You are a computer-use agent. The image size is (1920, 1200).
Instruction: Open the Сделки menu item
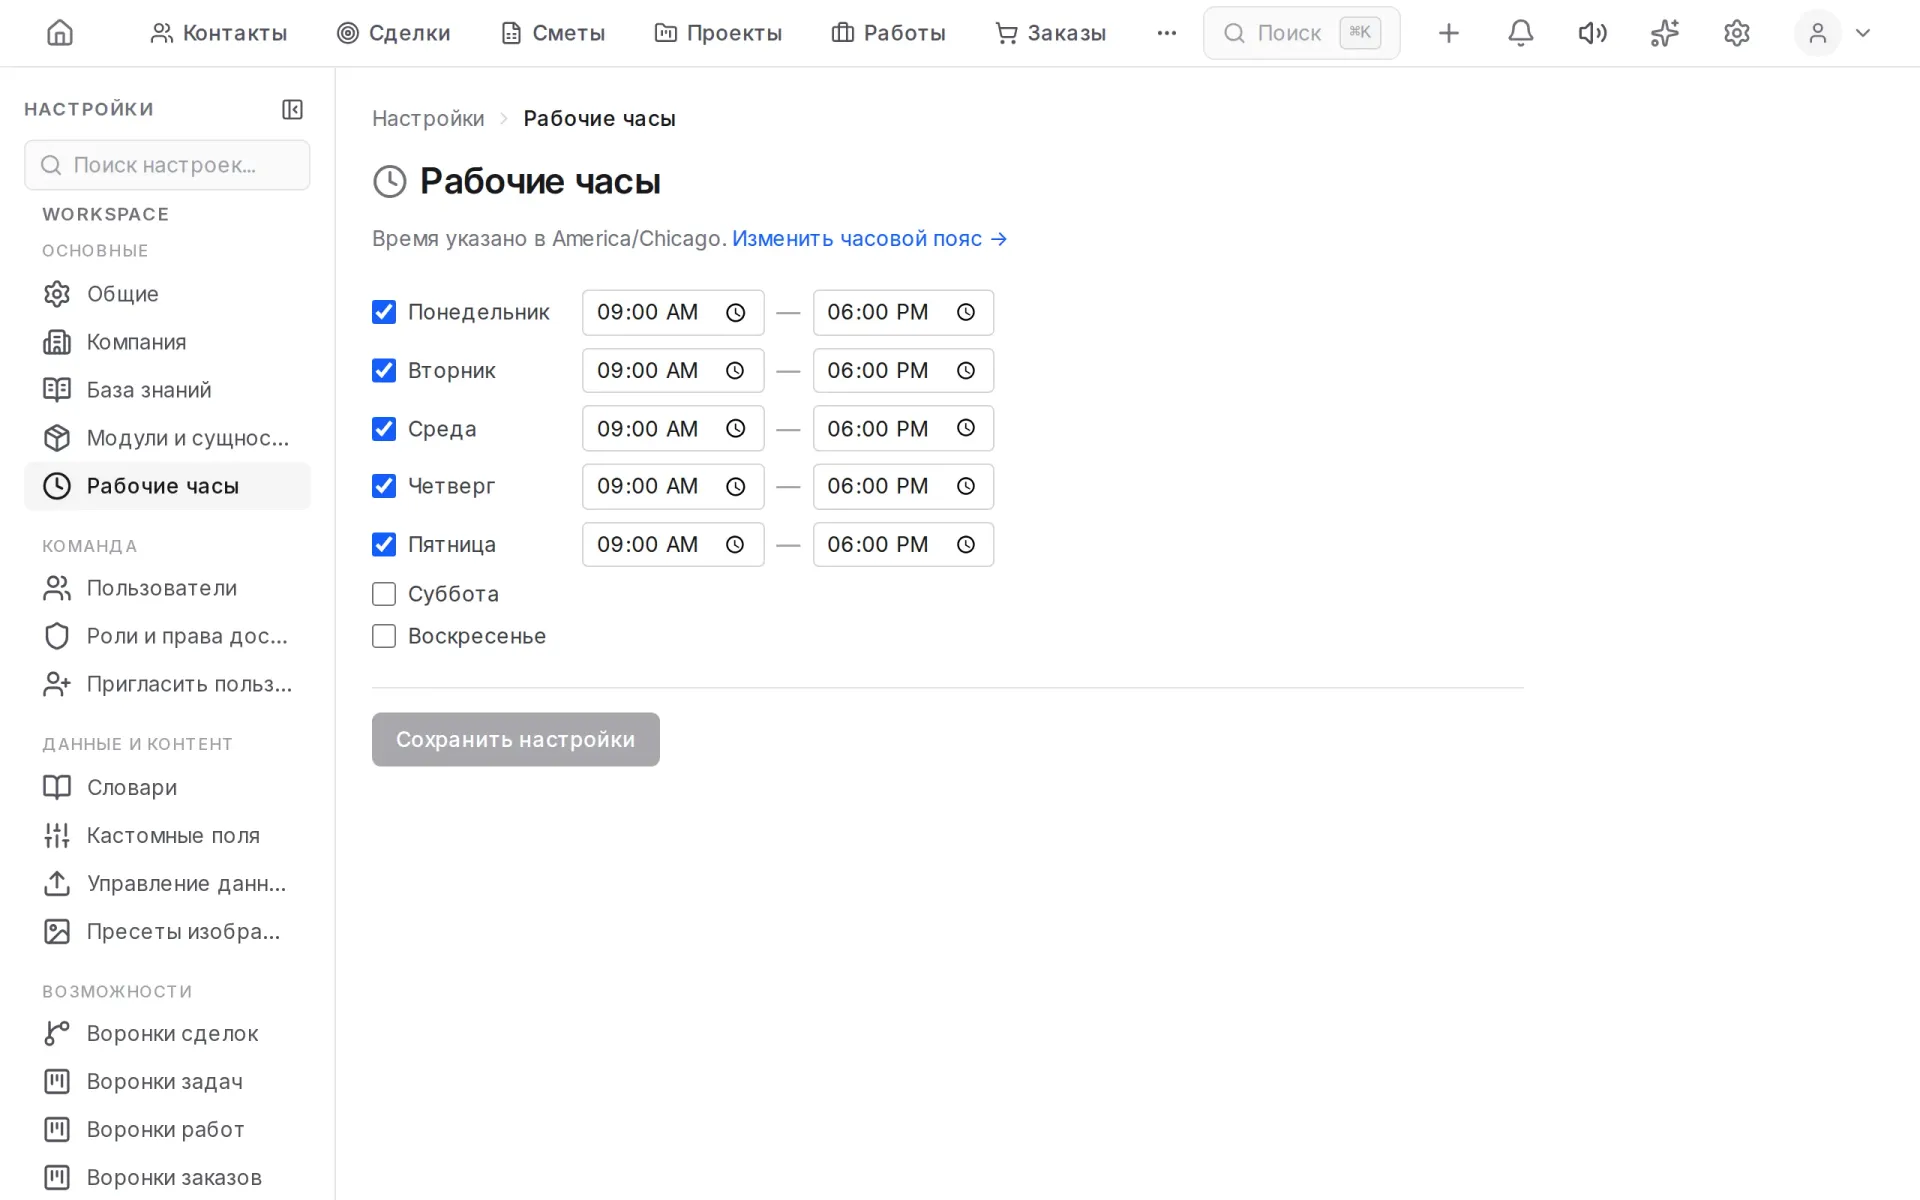click(x=393, y=33)
